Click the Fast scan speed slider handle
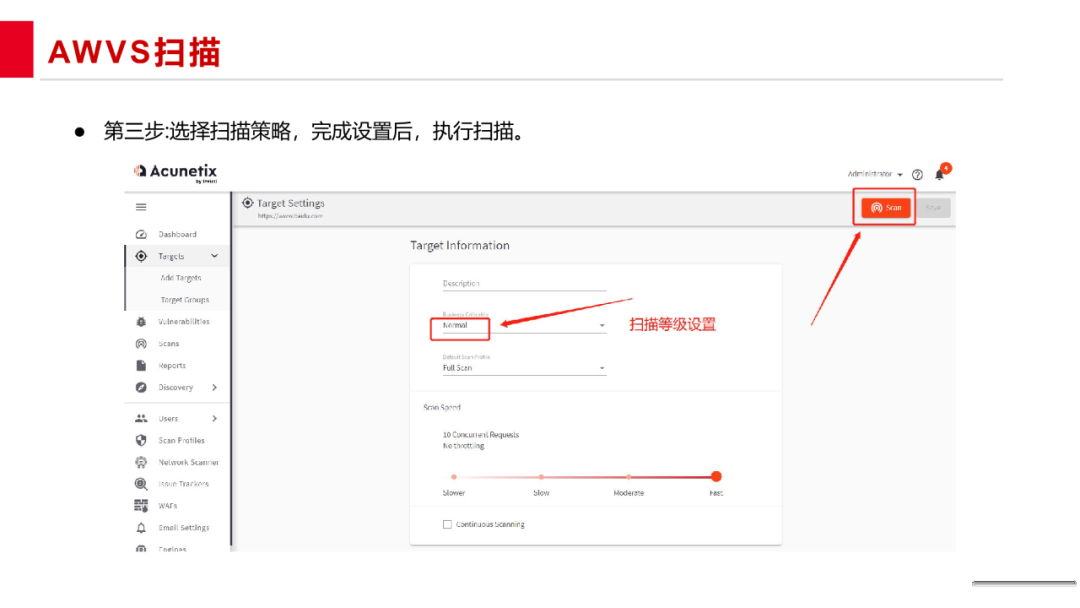Image resolution: width=1080 pixels, height=608 pixels. click(716, 476)
